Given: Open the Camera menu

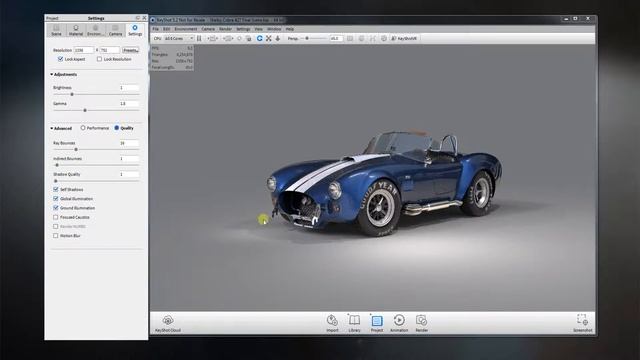Looking at the screenshot, I should (208, 29).
